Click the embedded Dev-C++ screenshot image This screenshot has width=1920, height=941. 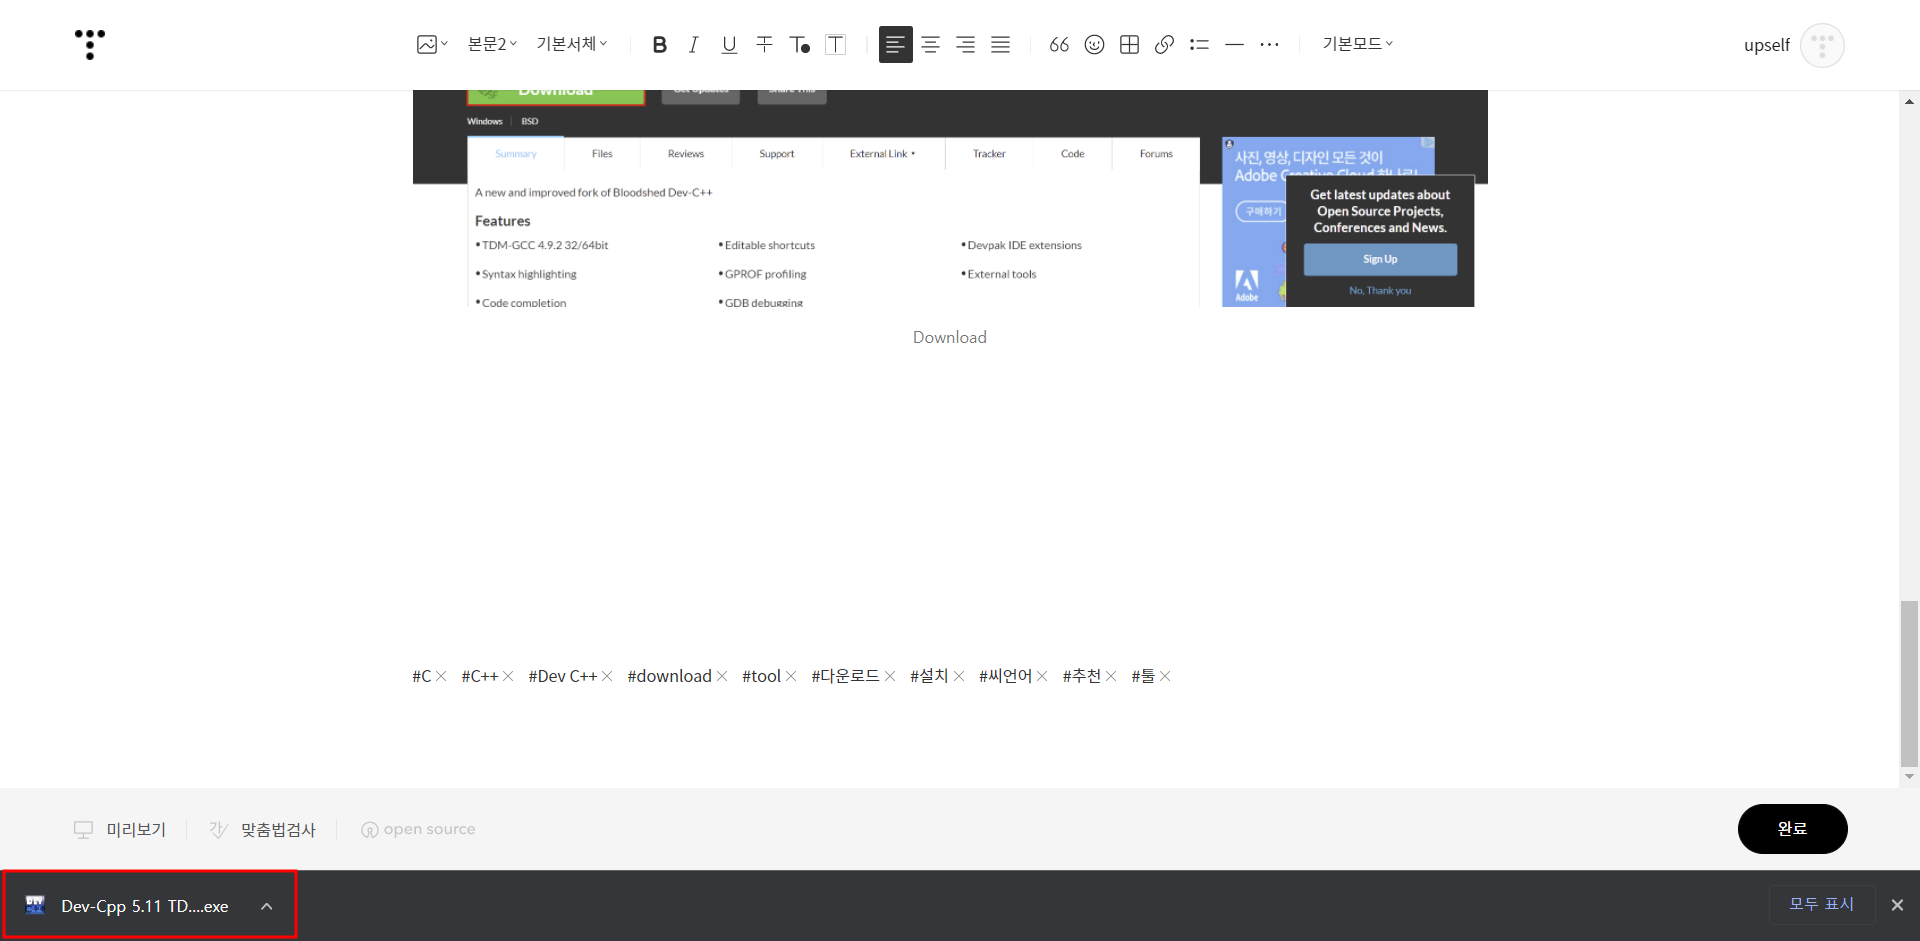point(950,198)
